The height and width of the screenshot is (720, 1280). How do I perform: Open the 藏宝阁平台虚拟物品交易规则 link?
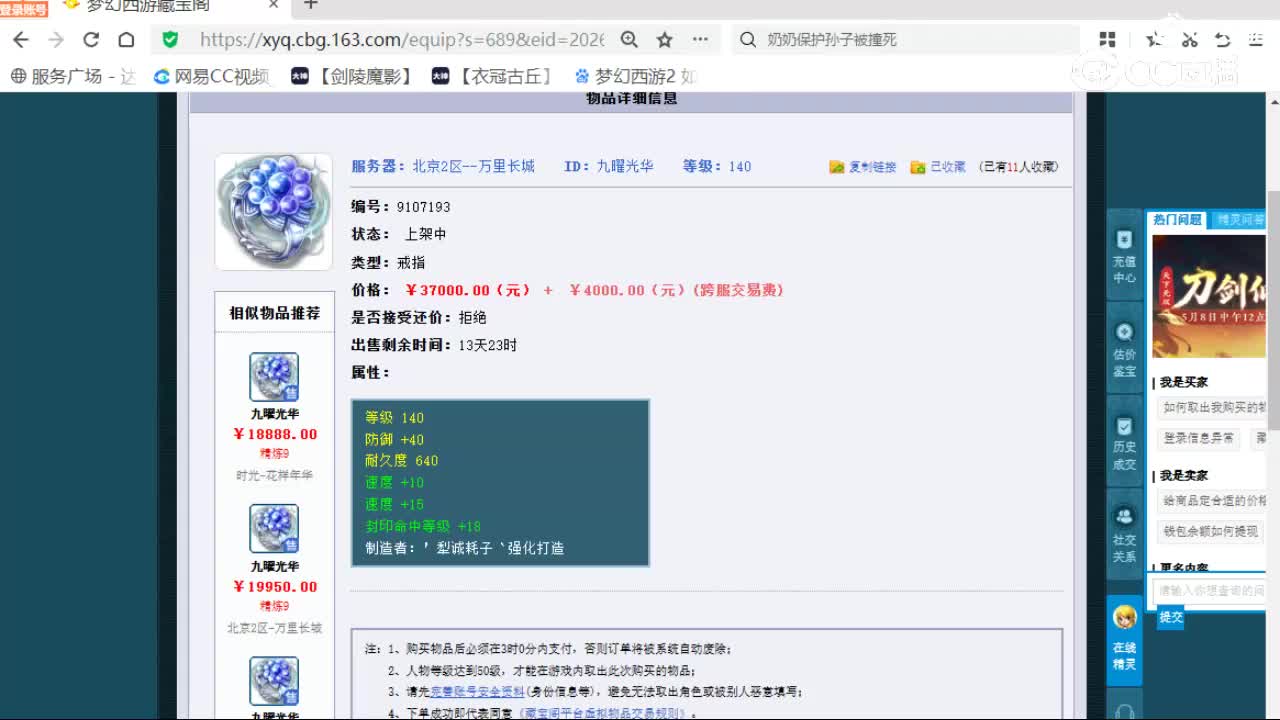604,714
